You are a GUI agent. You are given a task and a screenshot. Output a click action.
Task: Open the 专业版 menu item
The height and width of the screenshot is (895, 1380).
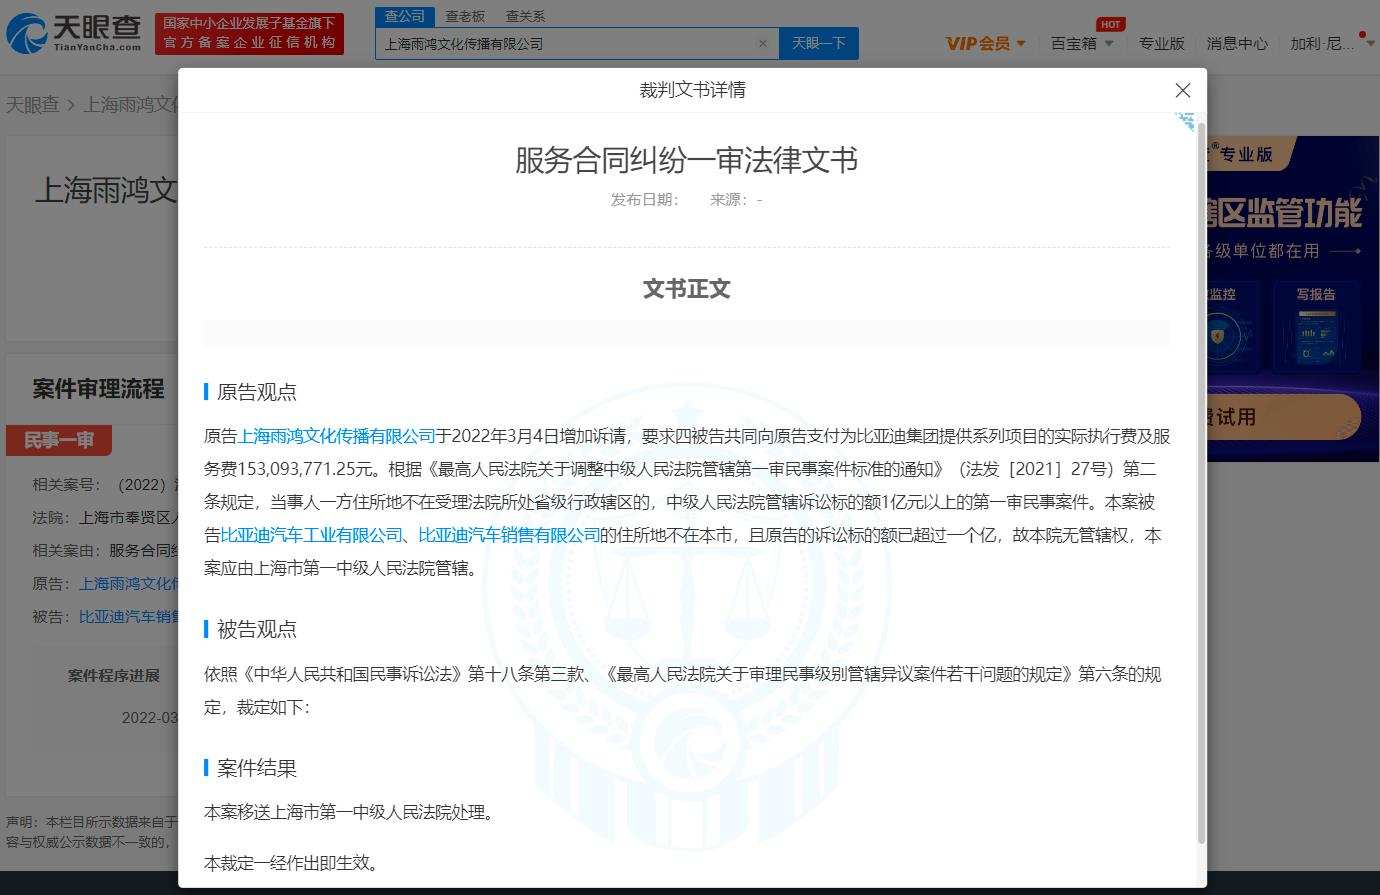point(1161,43)
